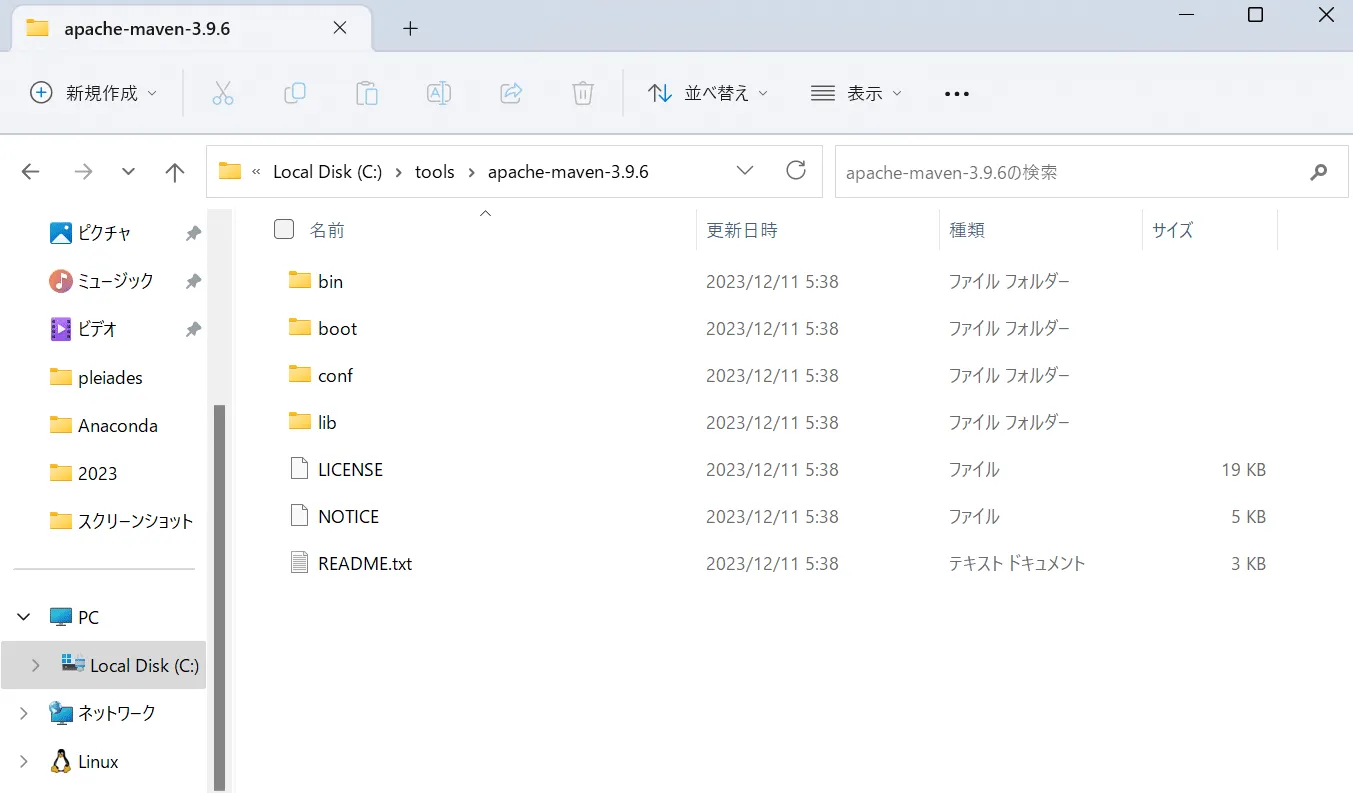
Task: Expand address bar history dropdown
Action: pos(745,171)
